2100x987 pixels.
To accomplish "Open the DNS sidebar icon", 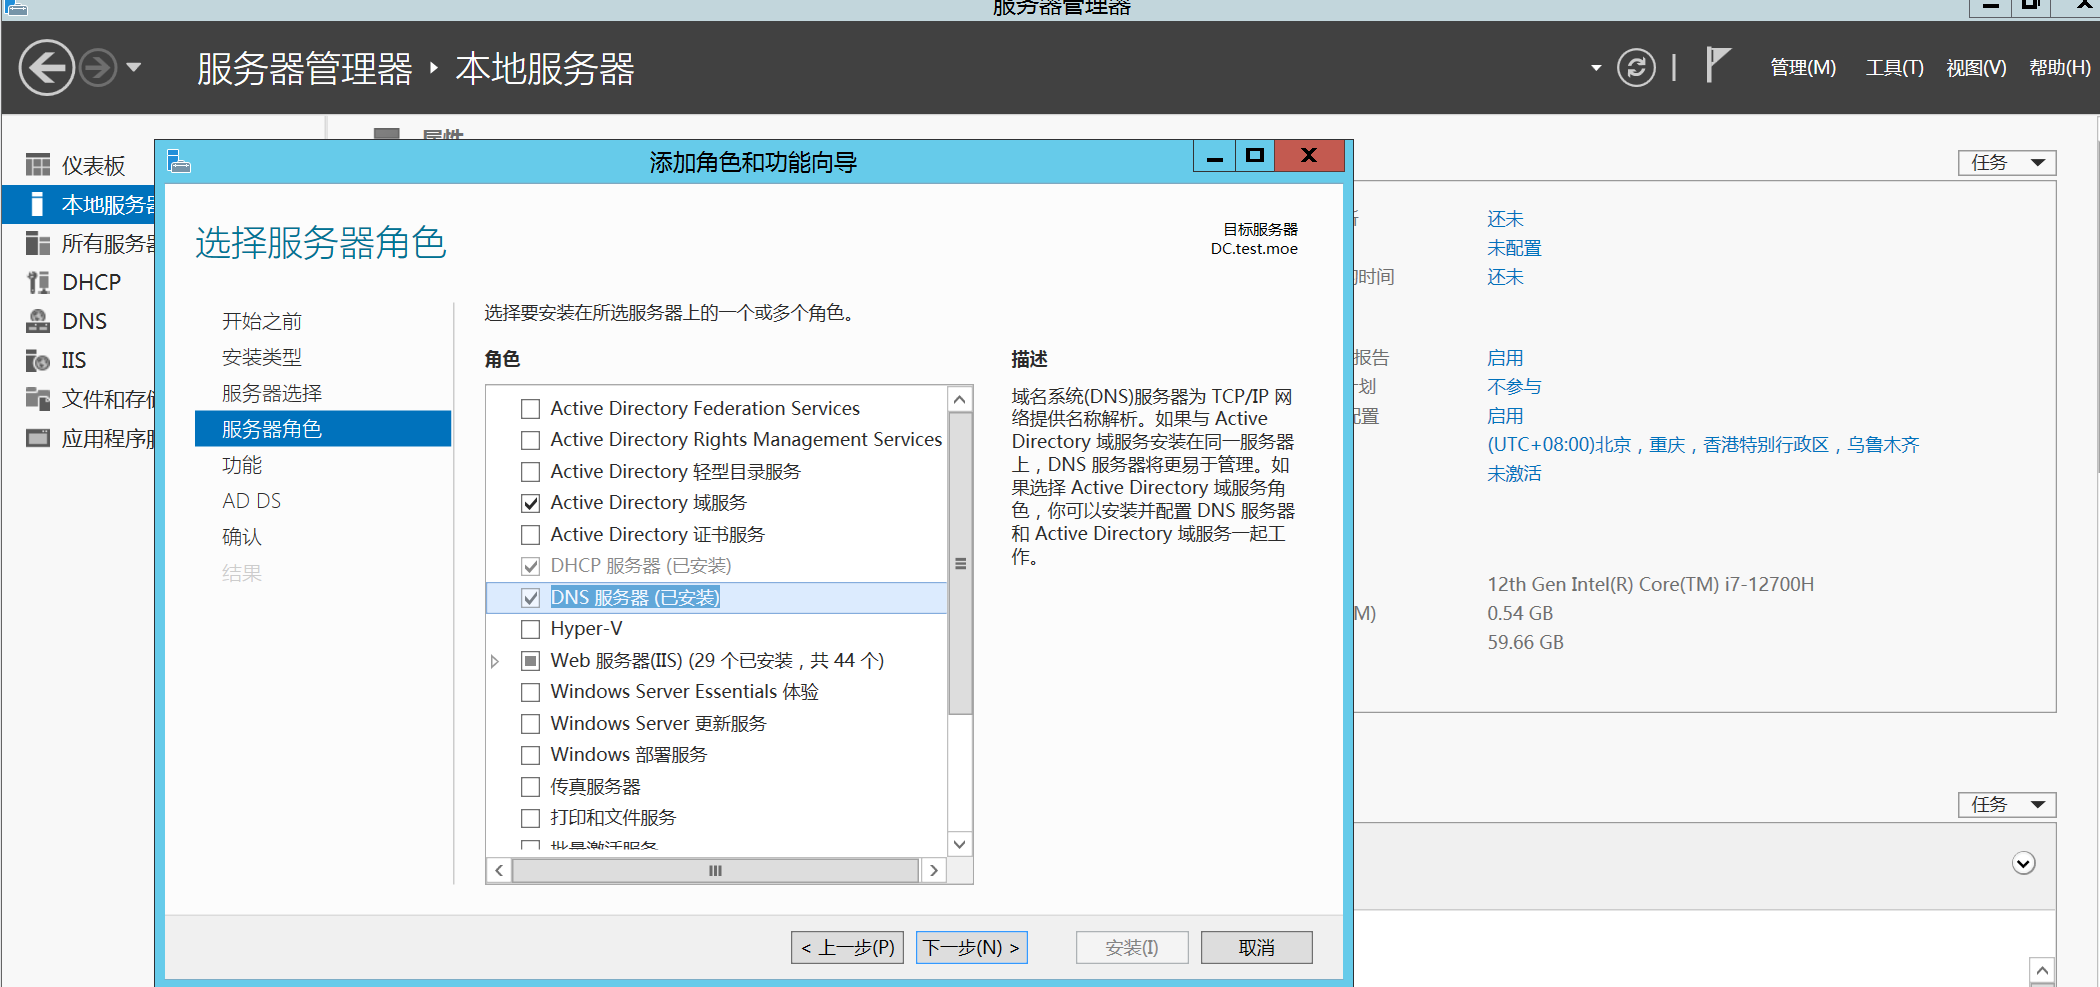I will (38, 321).
